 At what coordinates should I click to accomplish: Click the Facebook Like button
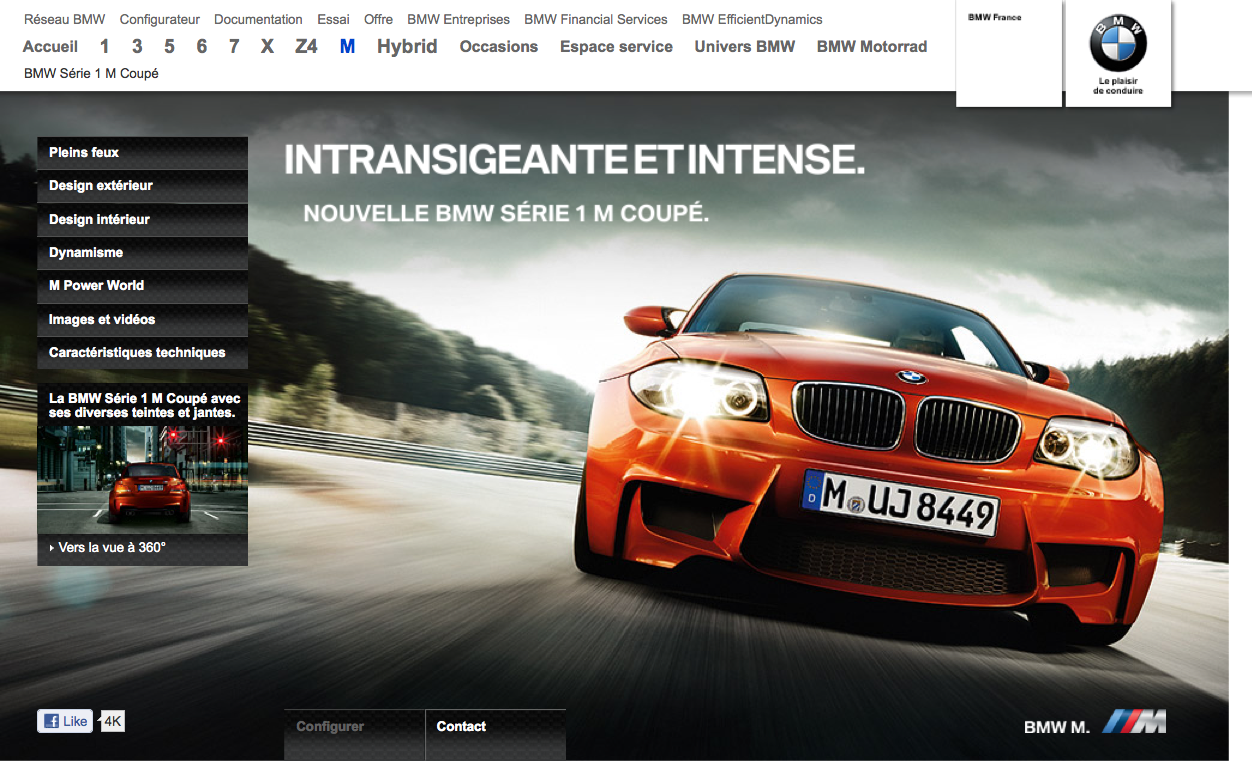click(65, 721)
